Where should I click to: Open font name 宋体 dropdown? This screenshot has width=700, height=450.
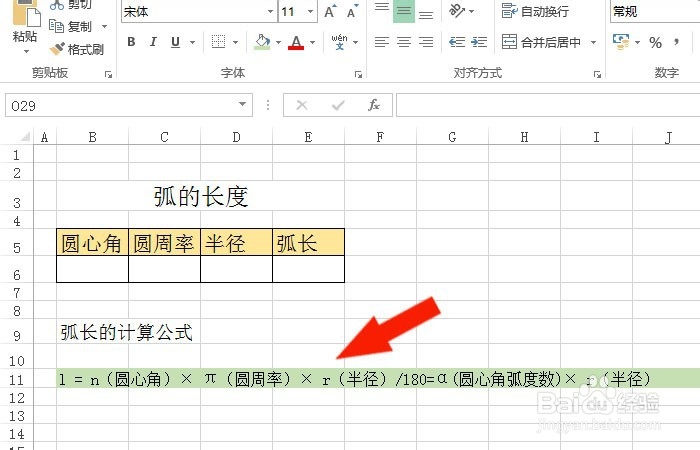pos(270,11)
